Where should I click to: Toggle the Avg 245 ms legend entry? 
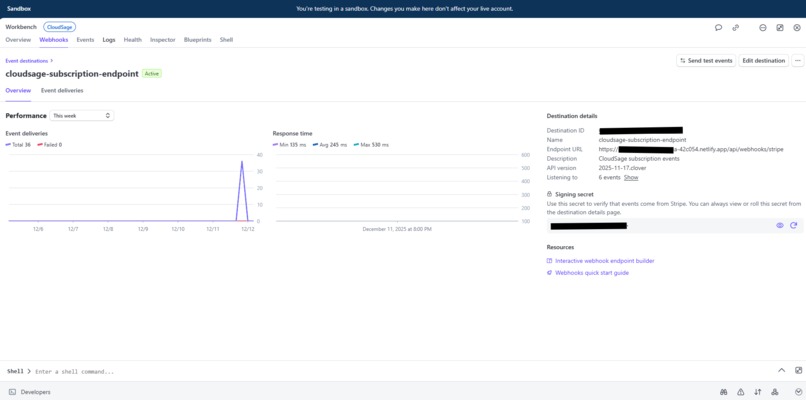[330, 145]
